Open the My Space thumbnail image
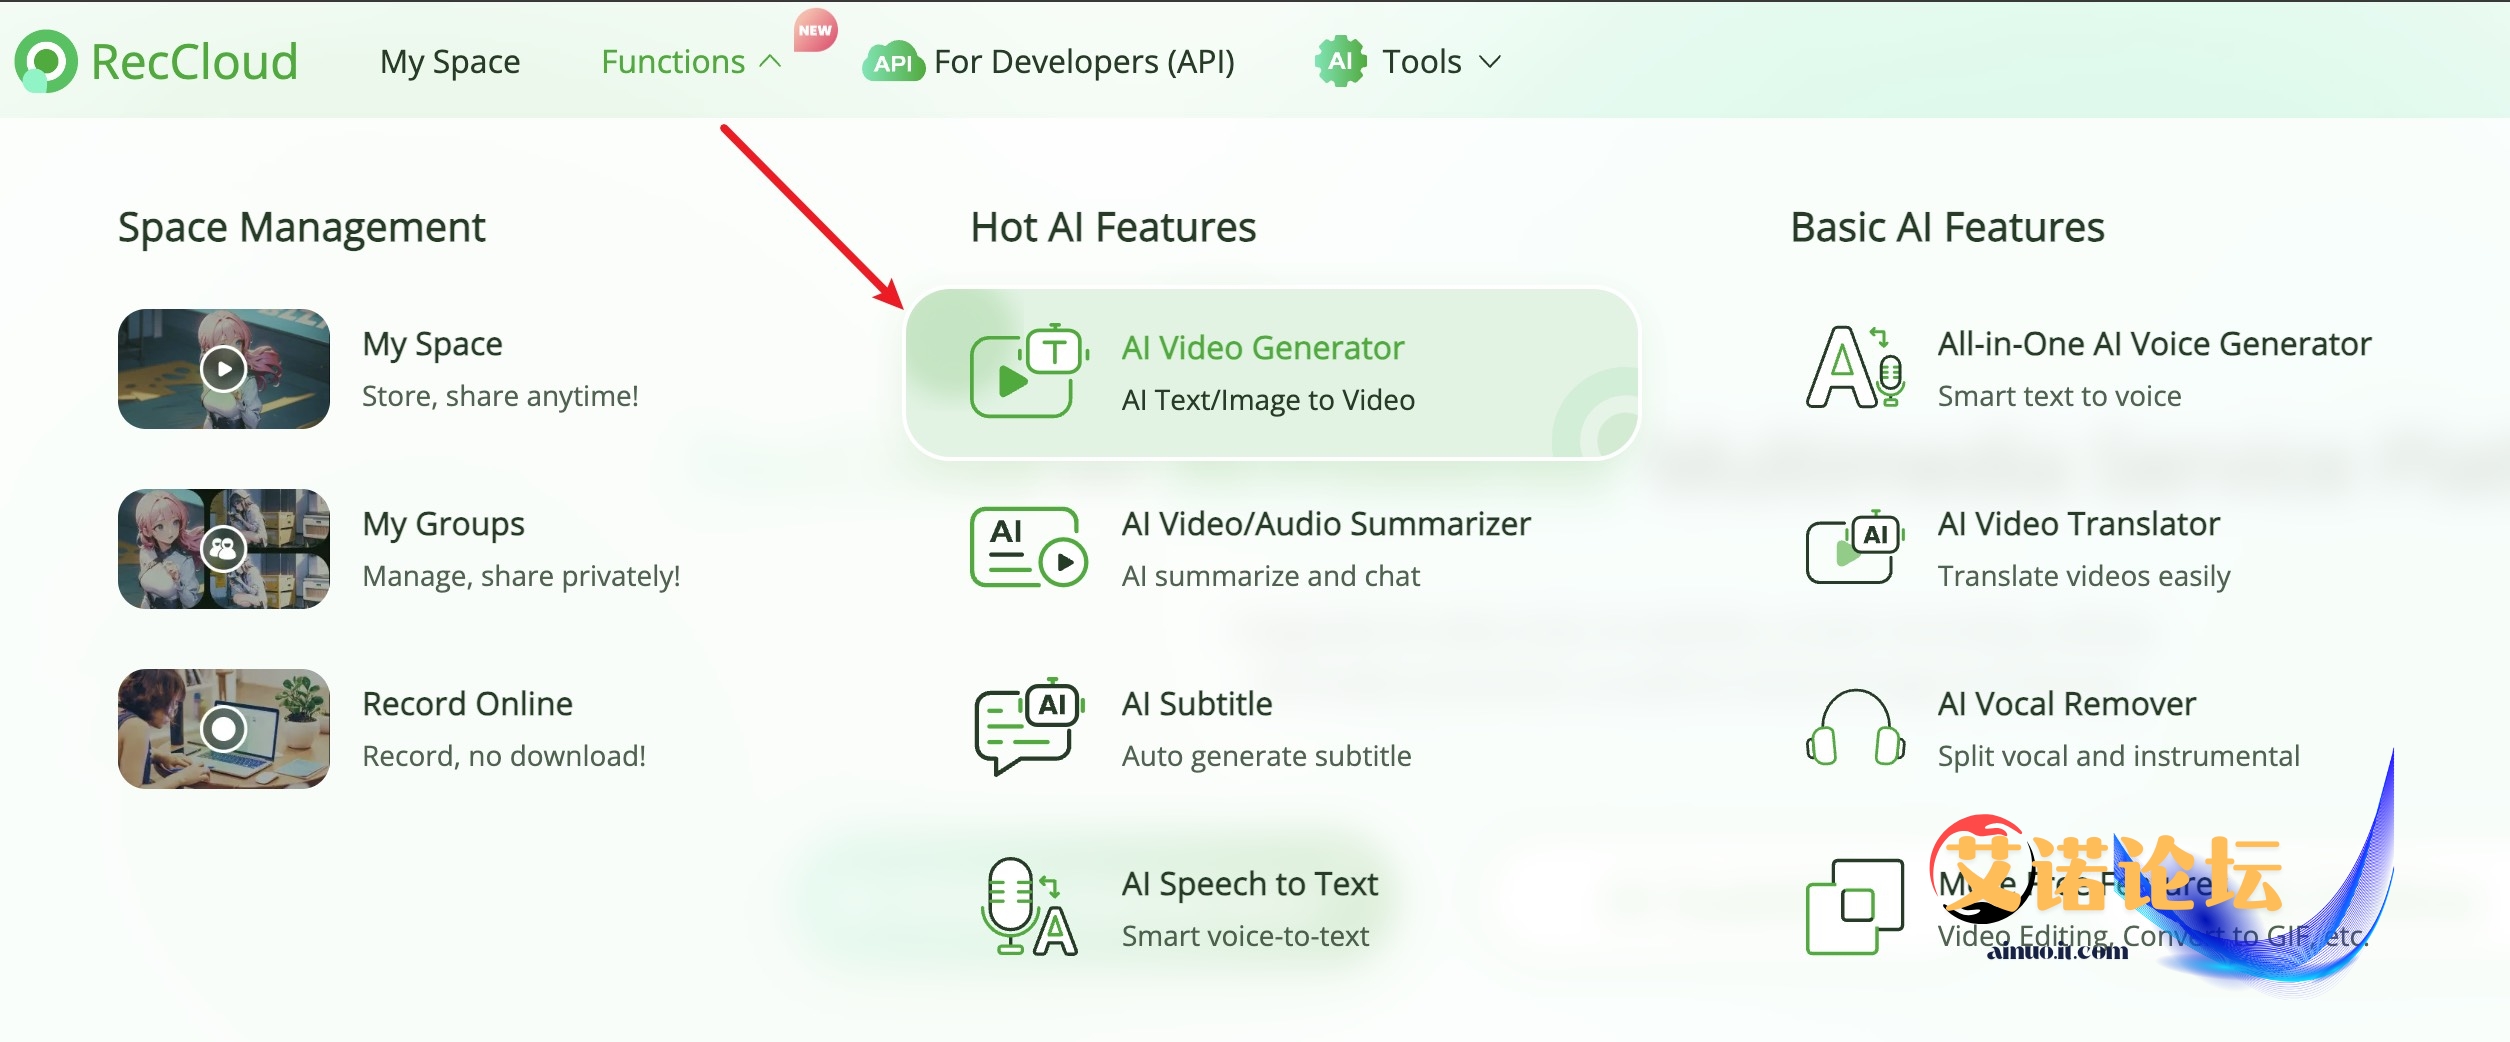The width and height of the screenshot is (2510, 1042). (224, 369)
